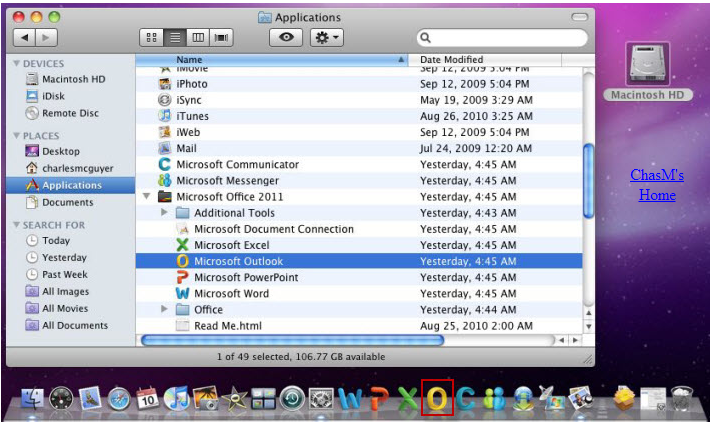The width and height of the screenshot is (713, 424).
Task: Open Spaces icon in the Dock
Action: point(263,399)
